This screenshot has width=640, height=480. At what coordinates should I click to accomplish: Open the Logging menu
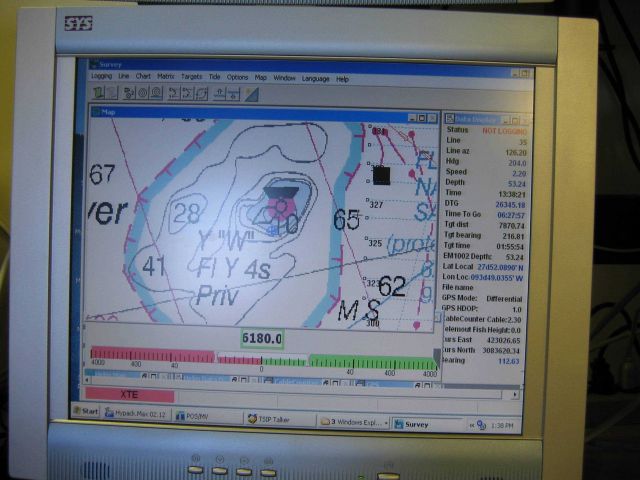point(101,76)
